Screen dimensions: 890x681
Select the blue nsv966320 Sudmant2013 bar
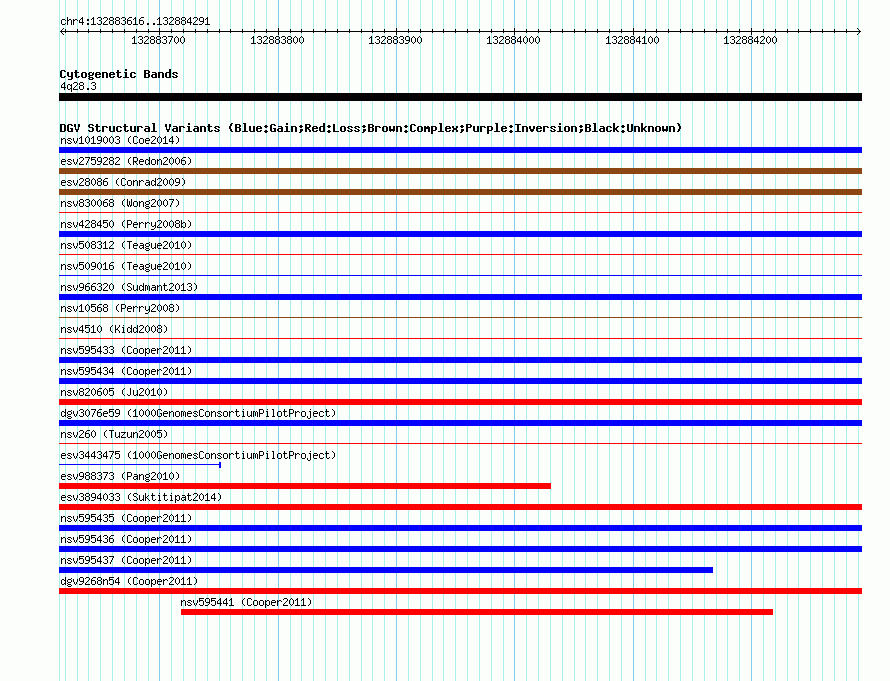[x=460, y=297]
